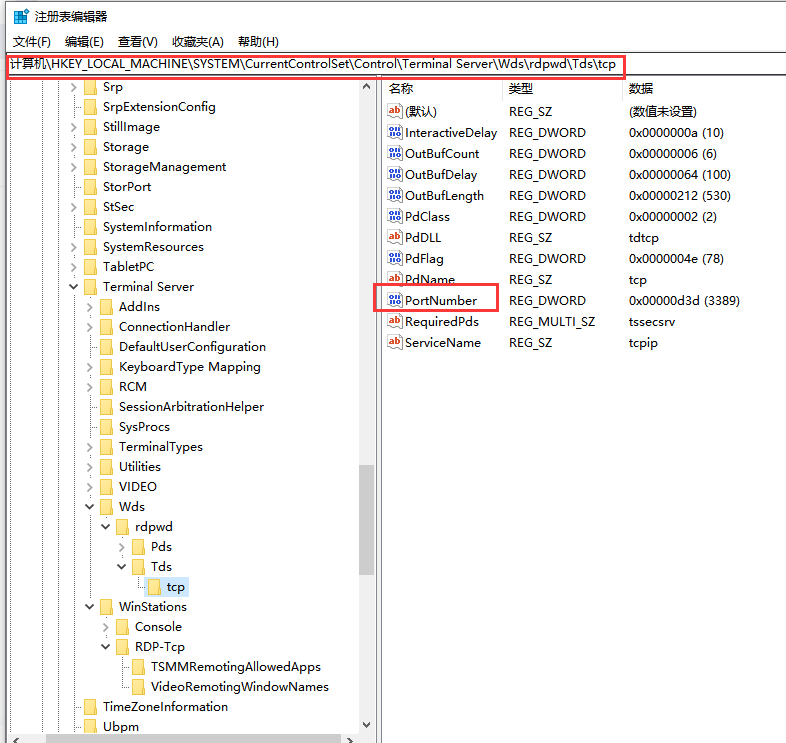Screen dimensions: 786x743
Task: Click the SysProcs folder icon
Action: point(107,427)
